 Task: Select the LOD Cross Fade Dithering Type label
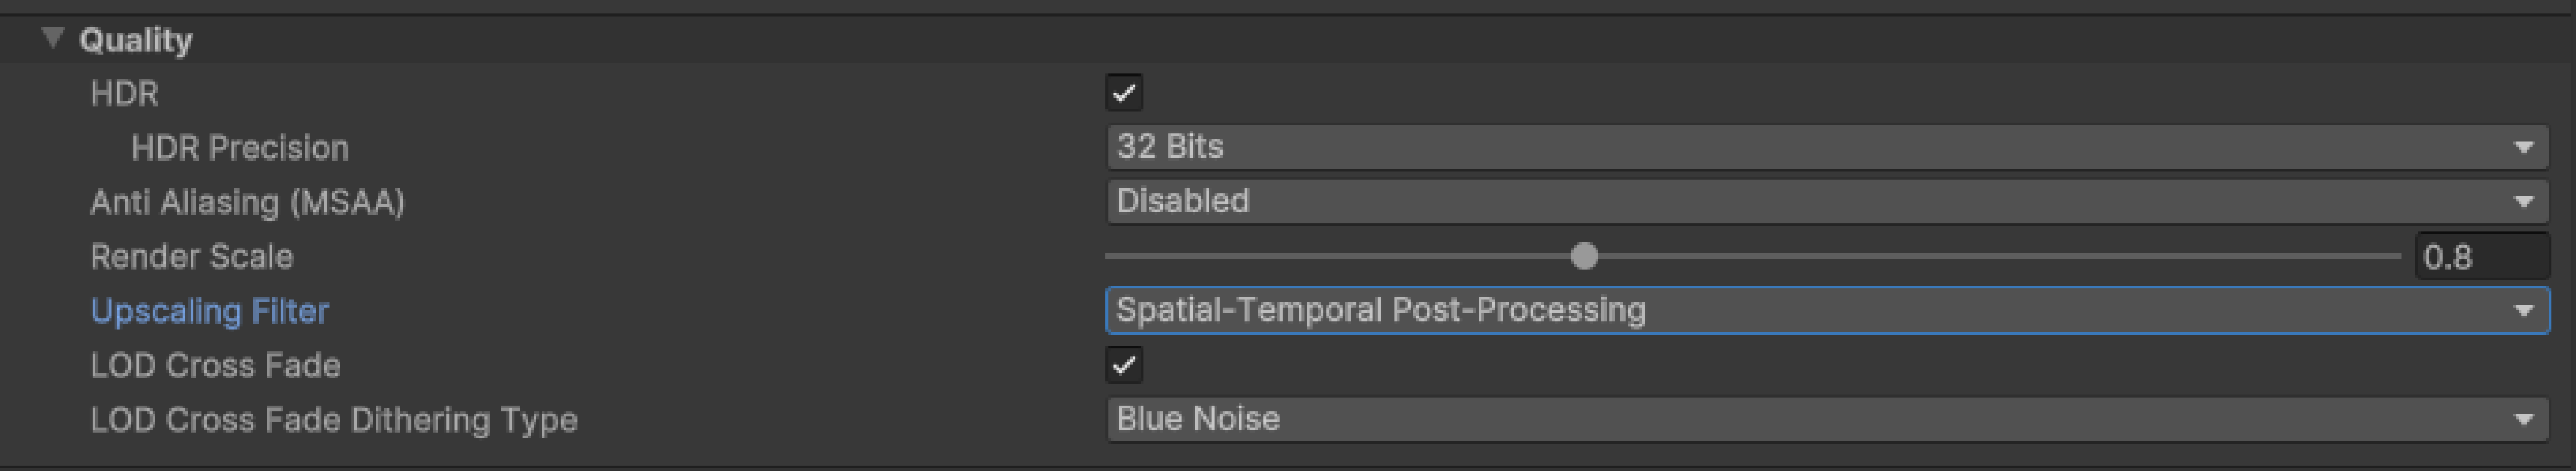point(334,421)
